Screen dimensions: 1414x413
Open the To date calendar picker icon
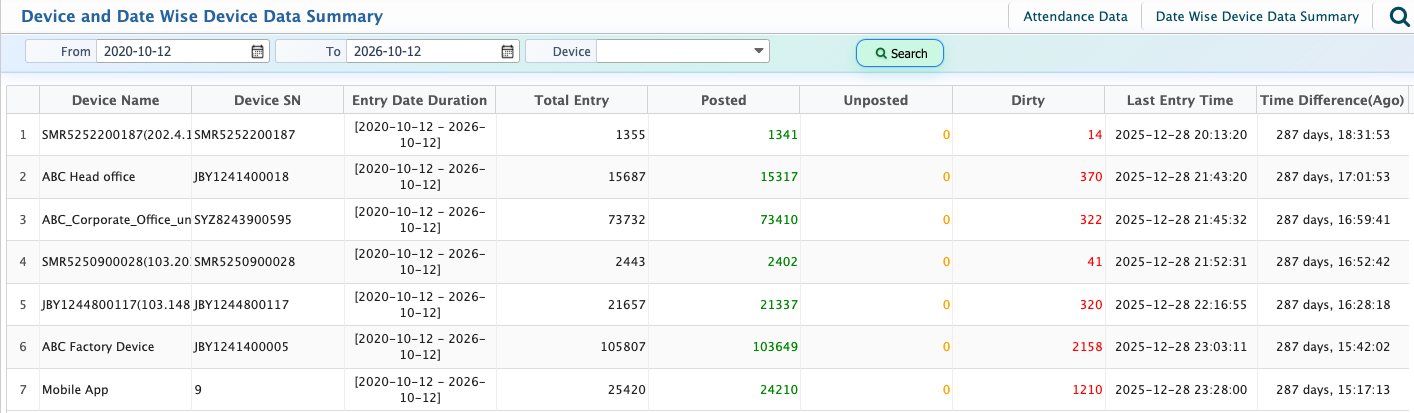tap(507, 51)
